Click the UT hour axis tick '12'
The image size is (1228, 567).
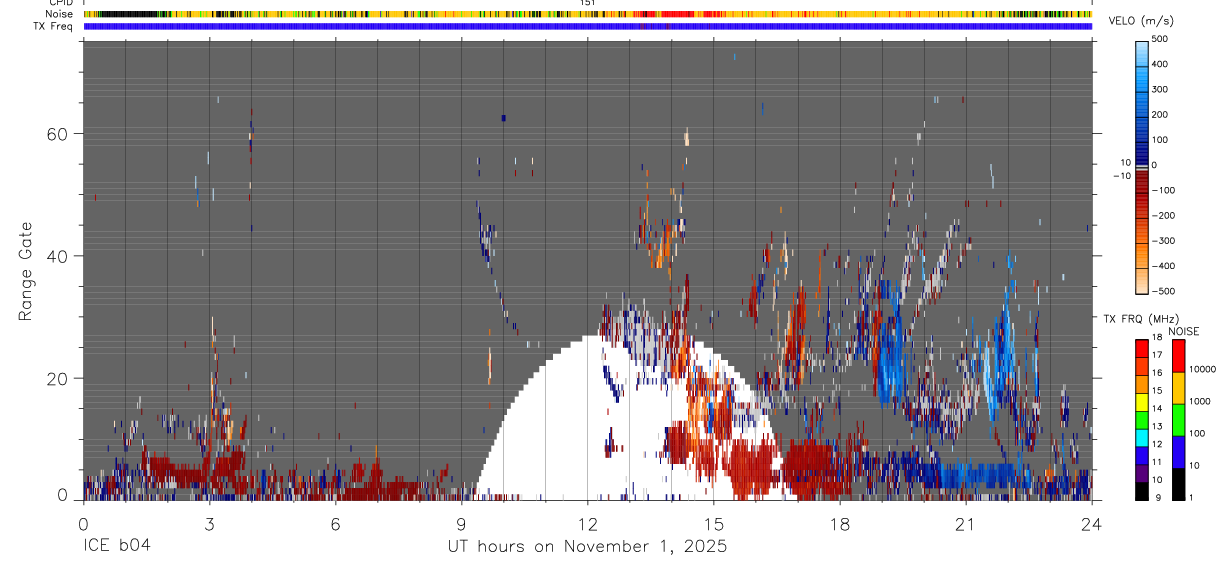click(587, 523)
